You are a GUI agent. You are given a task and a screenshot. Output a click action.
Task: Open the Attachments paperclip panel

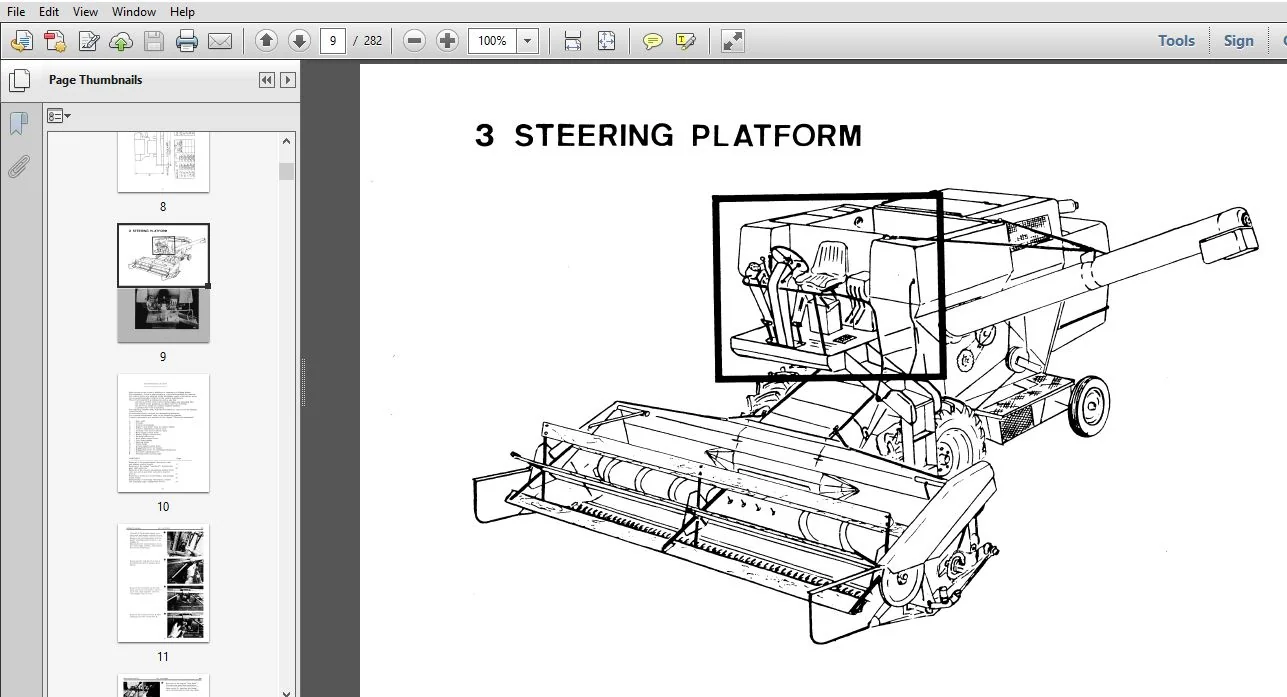click(x=18, y=166)
